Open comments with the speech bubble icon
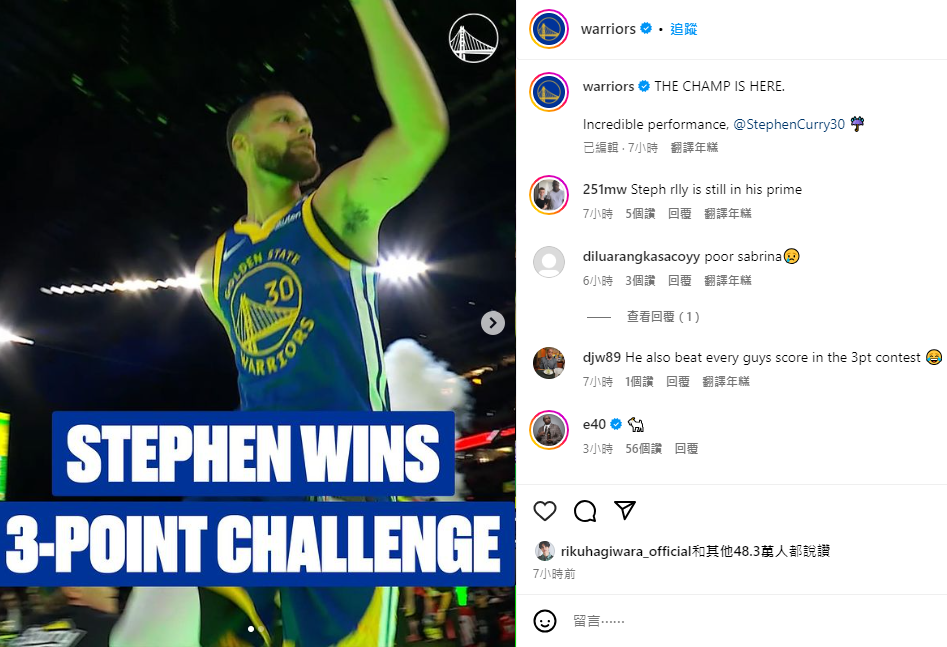The height and width of the screenshot is (647, 947). (x=585, y=511)
